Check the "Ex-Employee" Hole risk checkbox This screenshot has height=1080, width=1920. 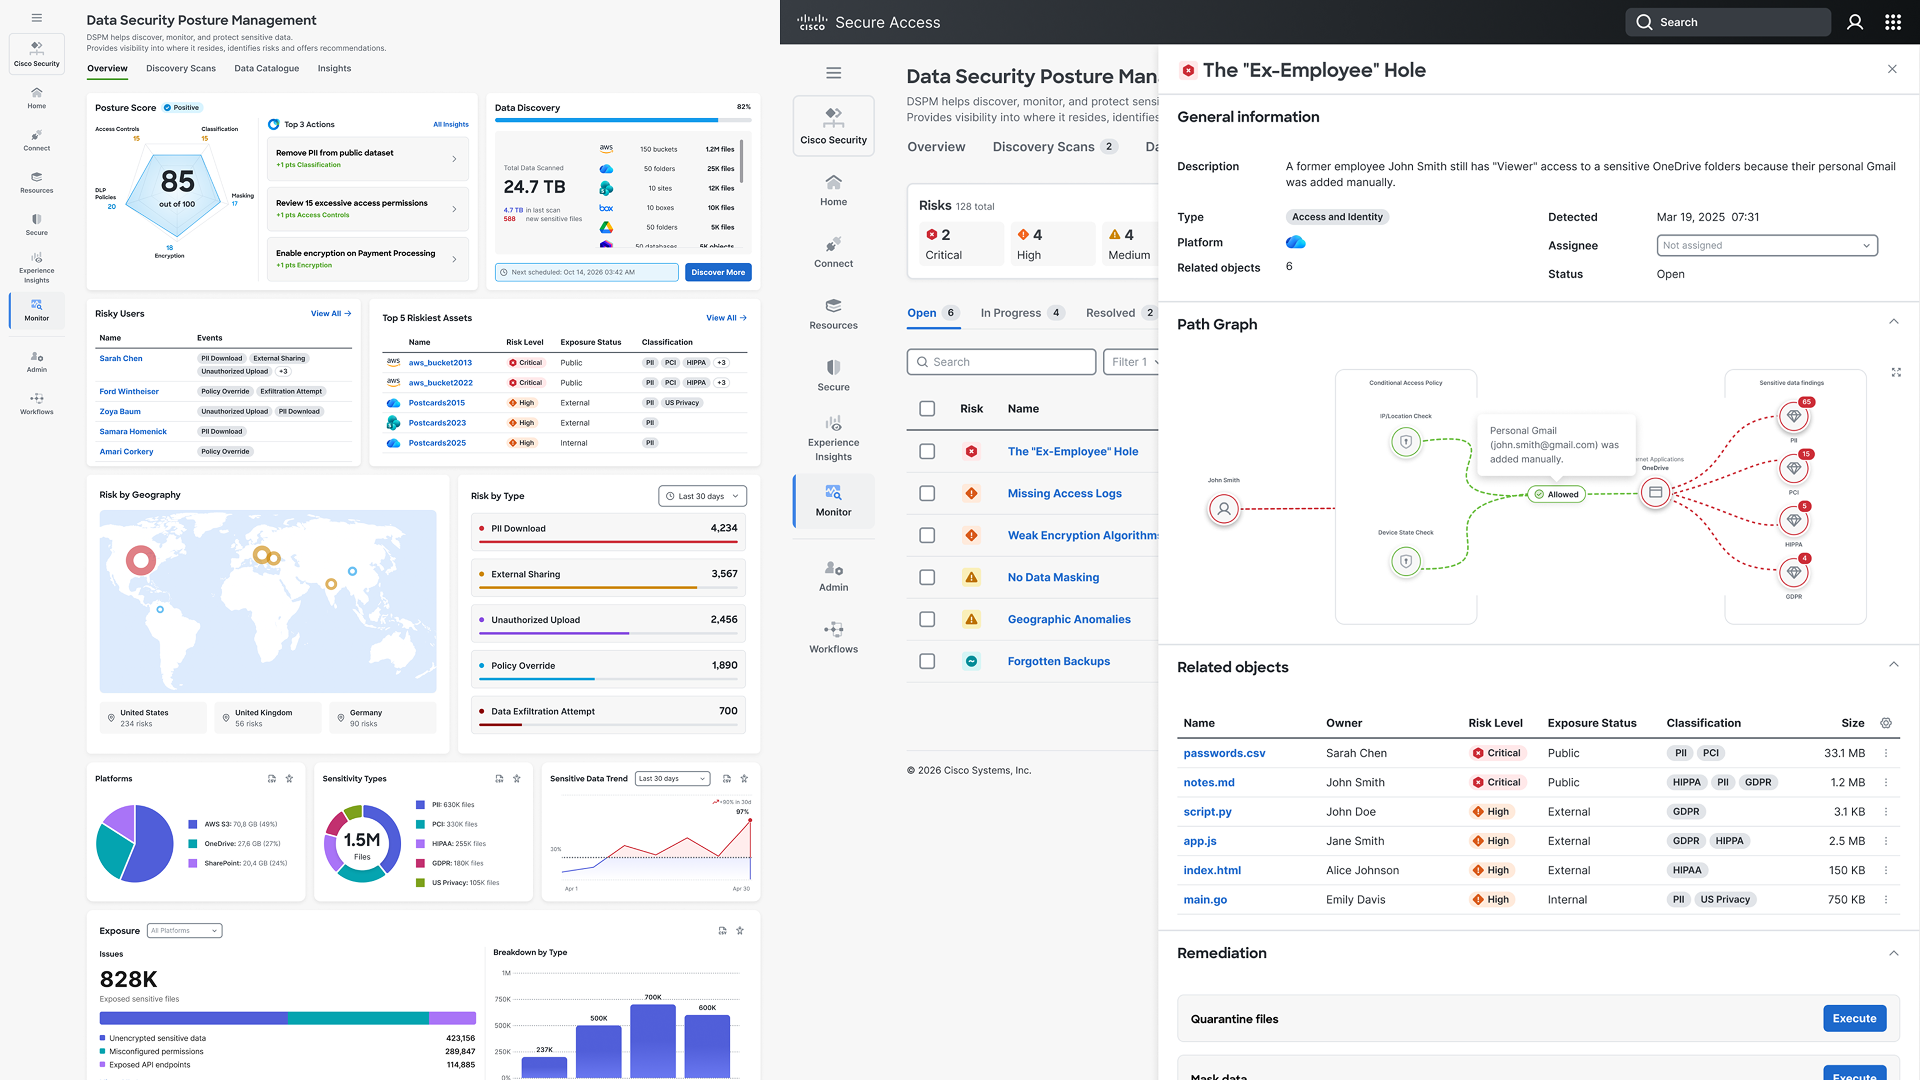point(927,451)
